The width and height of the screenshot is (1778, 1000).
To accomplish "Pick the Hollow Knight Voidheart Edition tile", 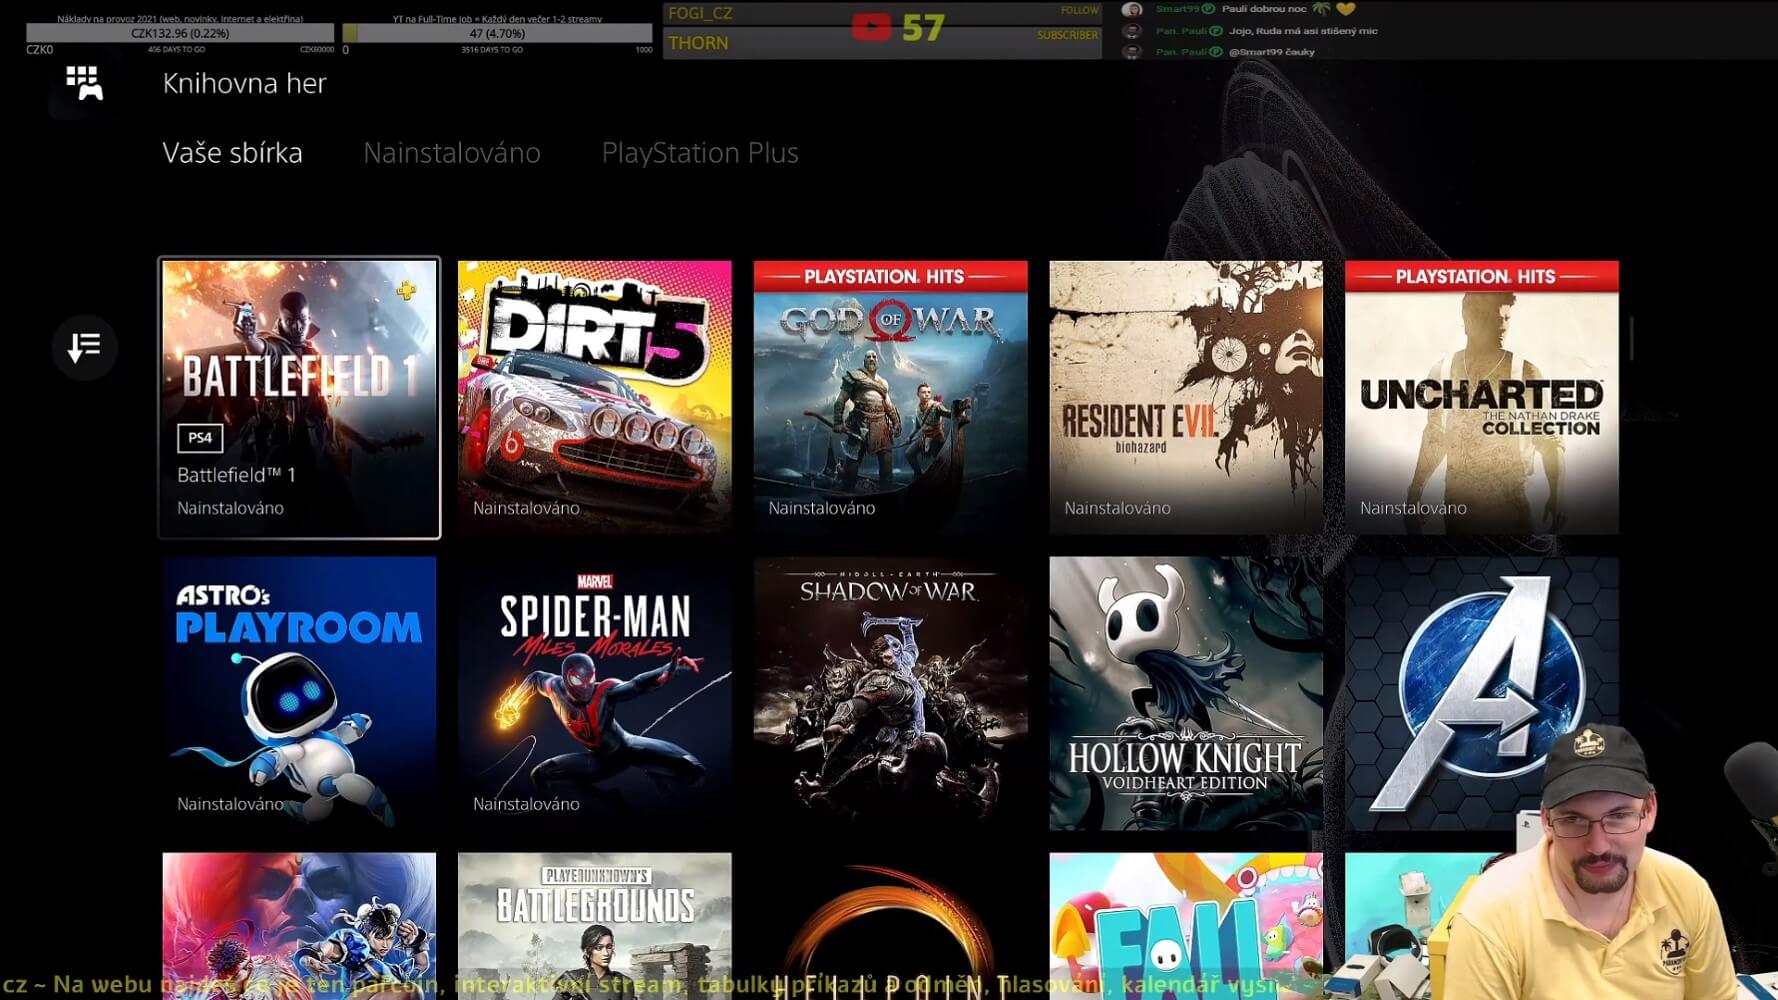I will point(1185,693).
